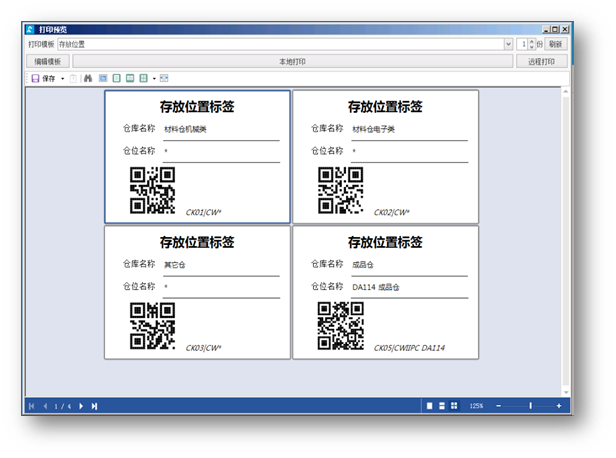The height and width of the screenshot is (458, 616).
Task: Click the QR code on CK05 label
Action: (x=341, y=326)
